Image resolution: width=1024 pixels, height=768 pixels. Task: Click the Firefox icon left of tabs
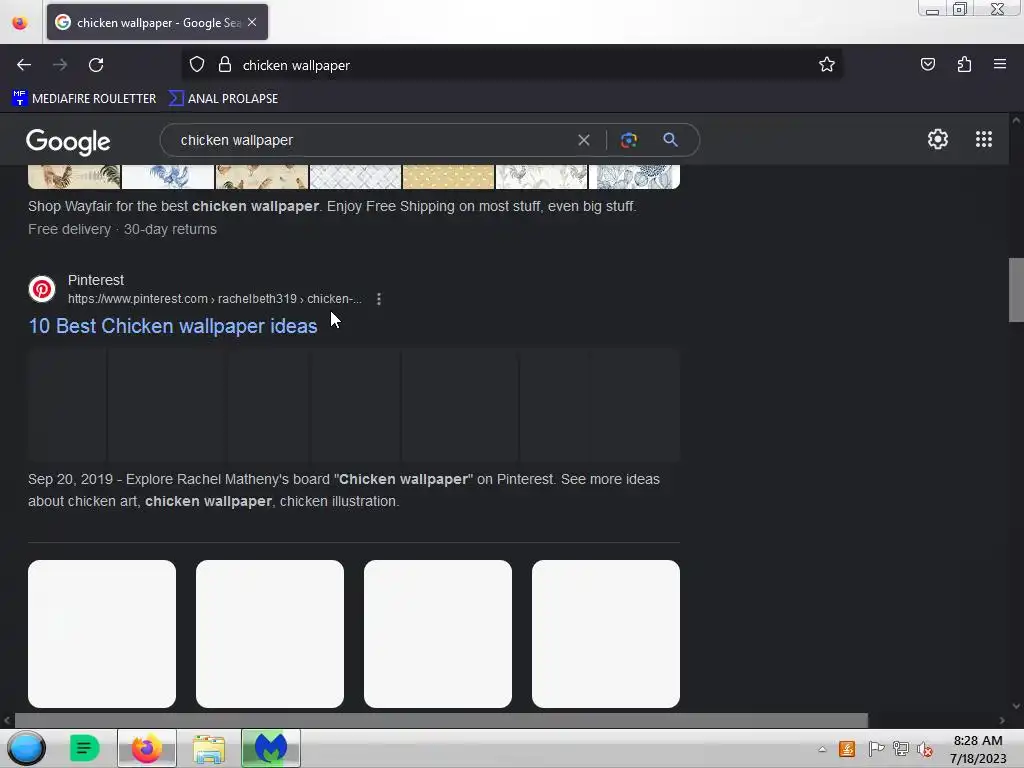click(x=20, y=23)
